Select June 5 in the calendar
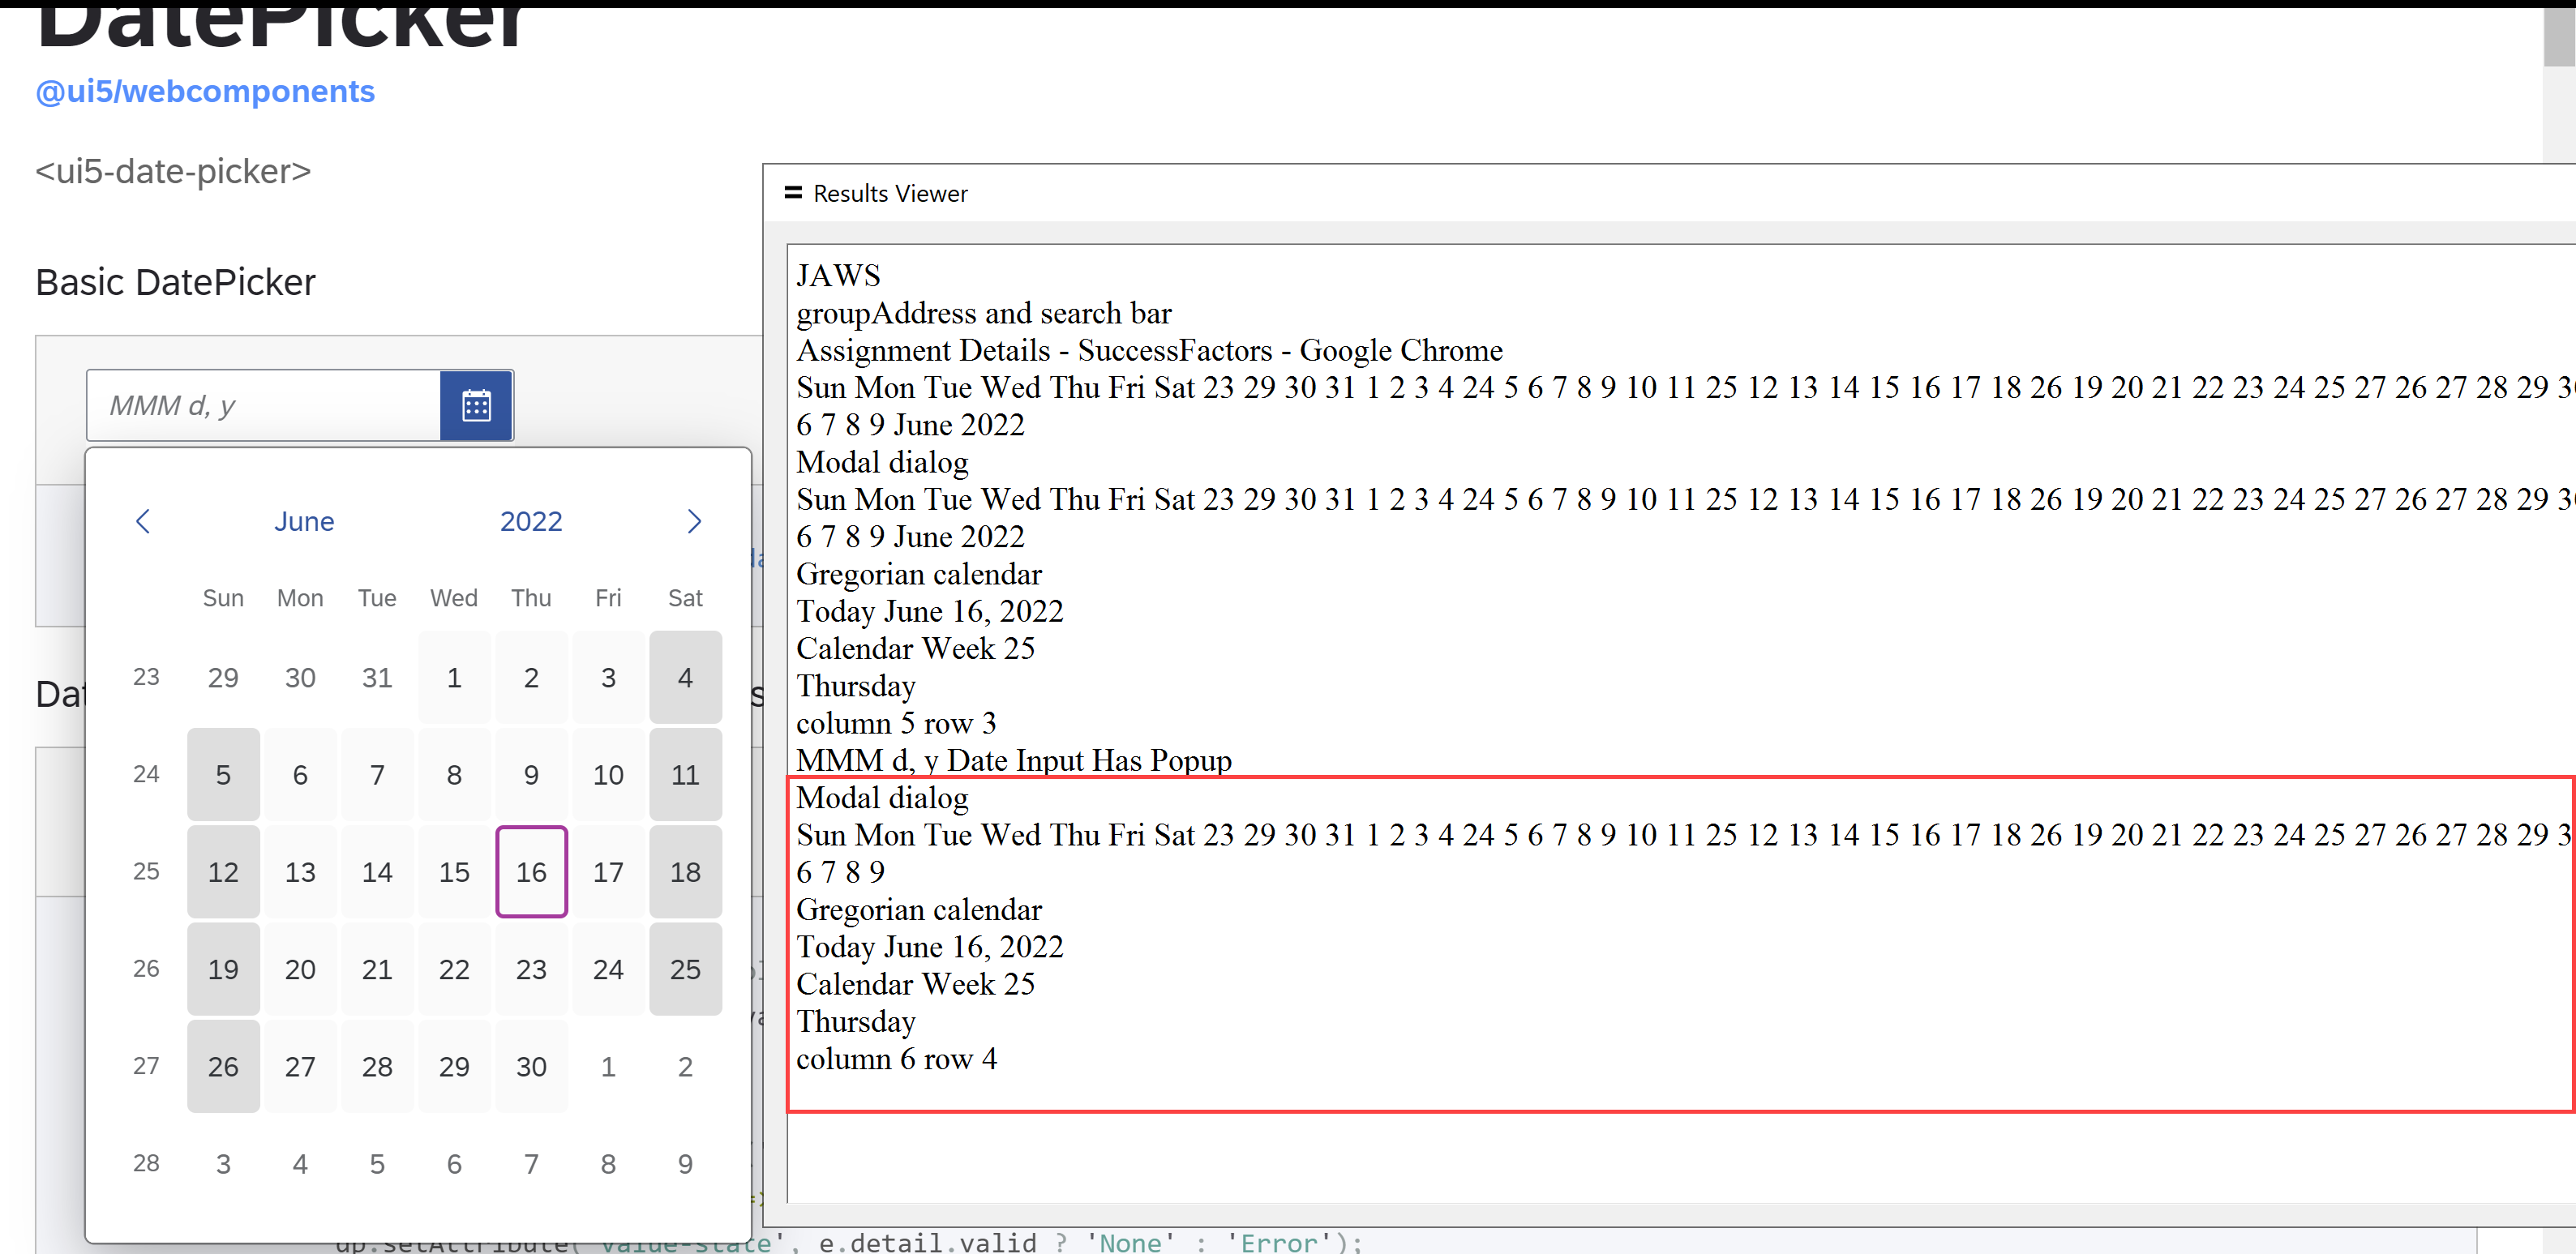 click(223, 774)
